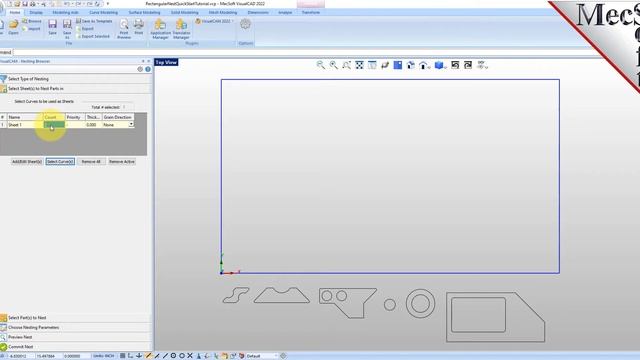
Task: Open the last viewport toolbar dropdown icon
Action: [x=482, y=65]
